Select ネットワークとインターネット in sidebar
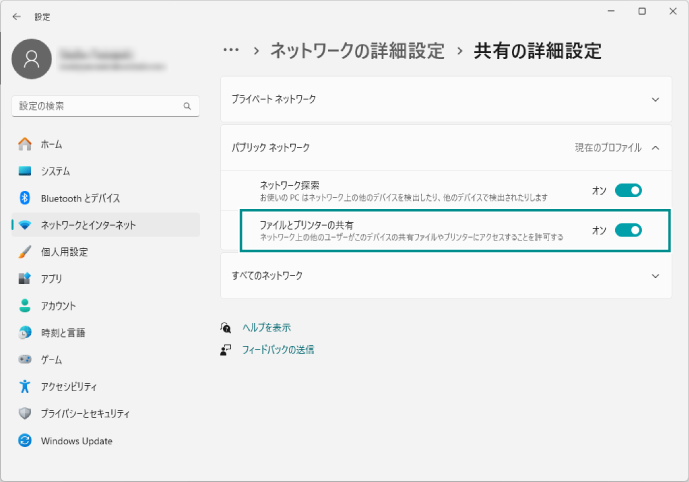The height and width of the screenshot is (482, 689). [x=88, y=225]
